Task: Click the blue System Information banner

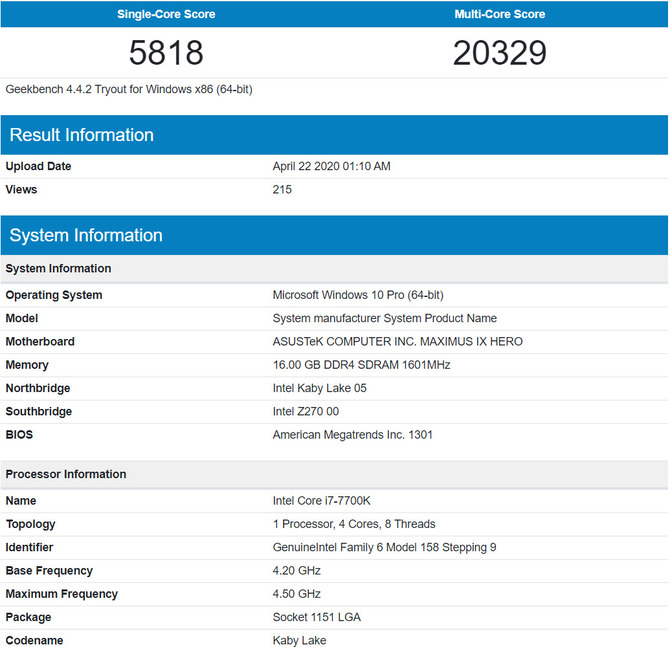Action: pos(335,235)
